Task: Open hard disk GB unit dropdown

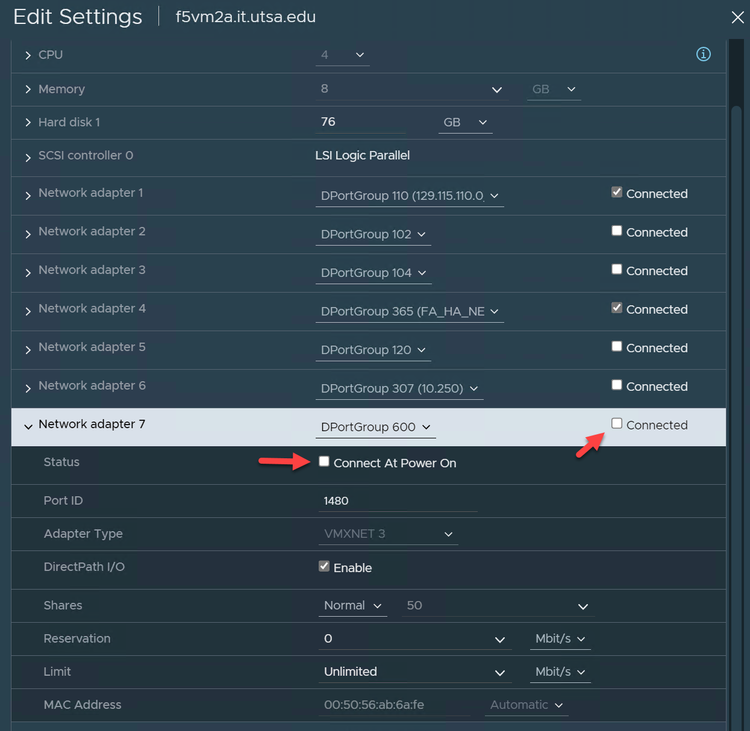Action: click(465, 122)
